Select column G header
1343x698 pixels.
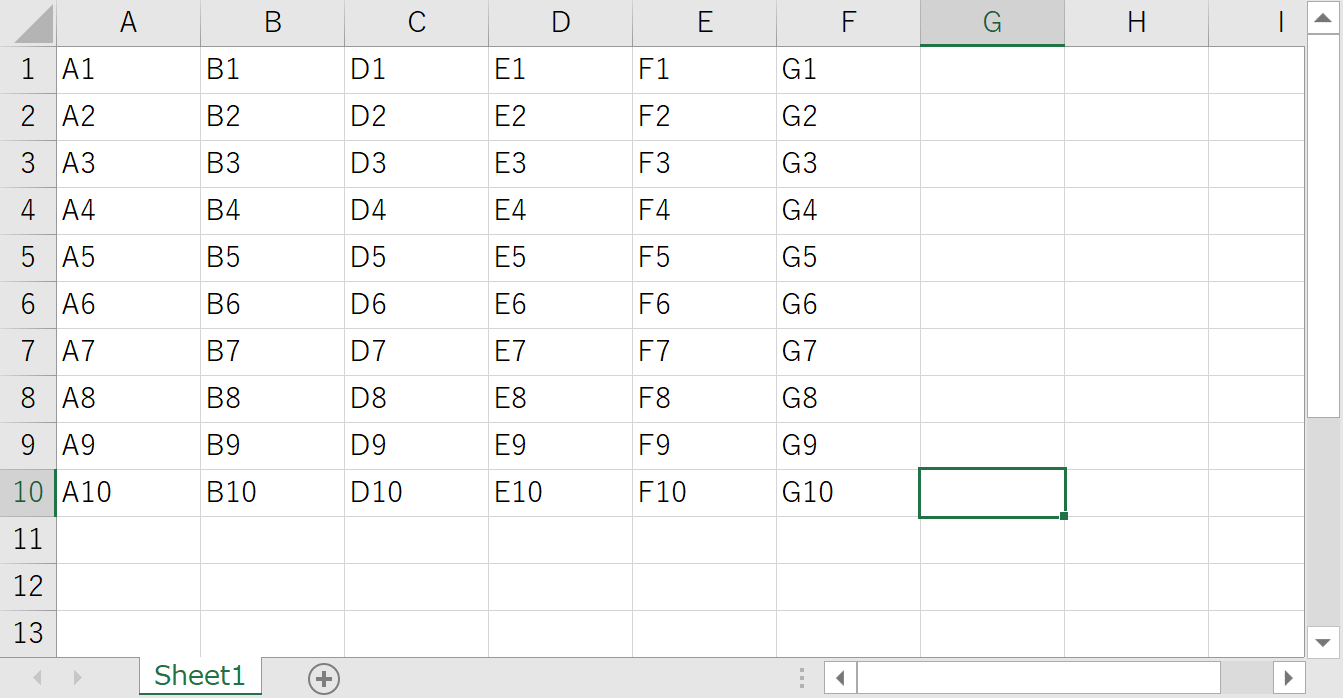point(992,23)
